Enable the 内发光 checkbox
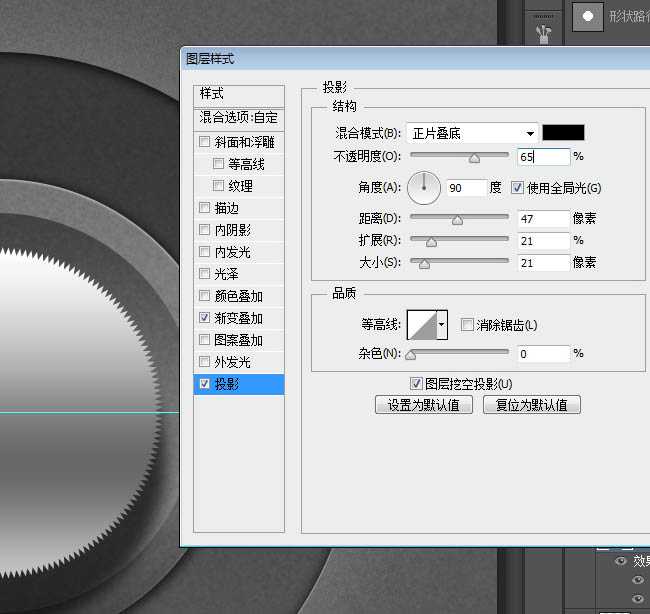This screenshot has width=650, height=614. click(204, 251)
